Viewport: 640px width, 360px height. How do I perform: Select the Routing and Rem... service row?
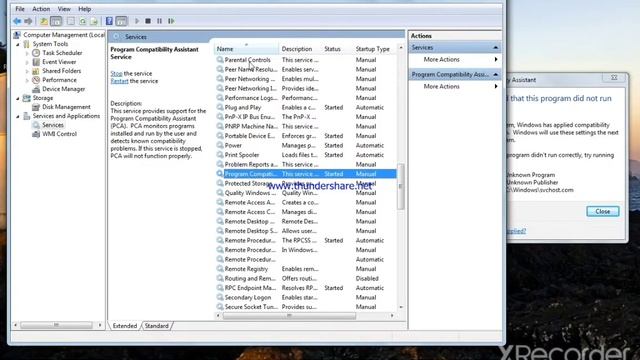point(306,278)
